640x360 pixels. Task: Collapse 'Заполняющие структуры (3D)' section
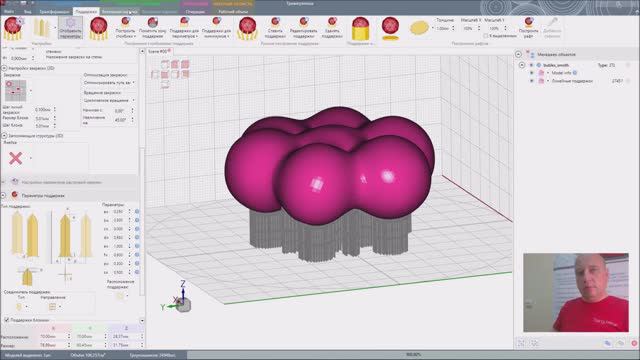pos(4,136)
